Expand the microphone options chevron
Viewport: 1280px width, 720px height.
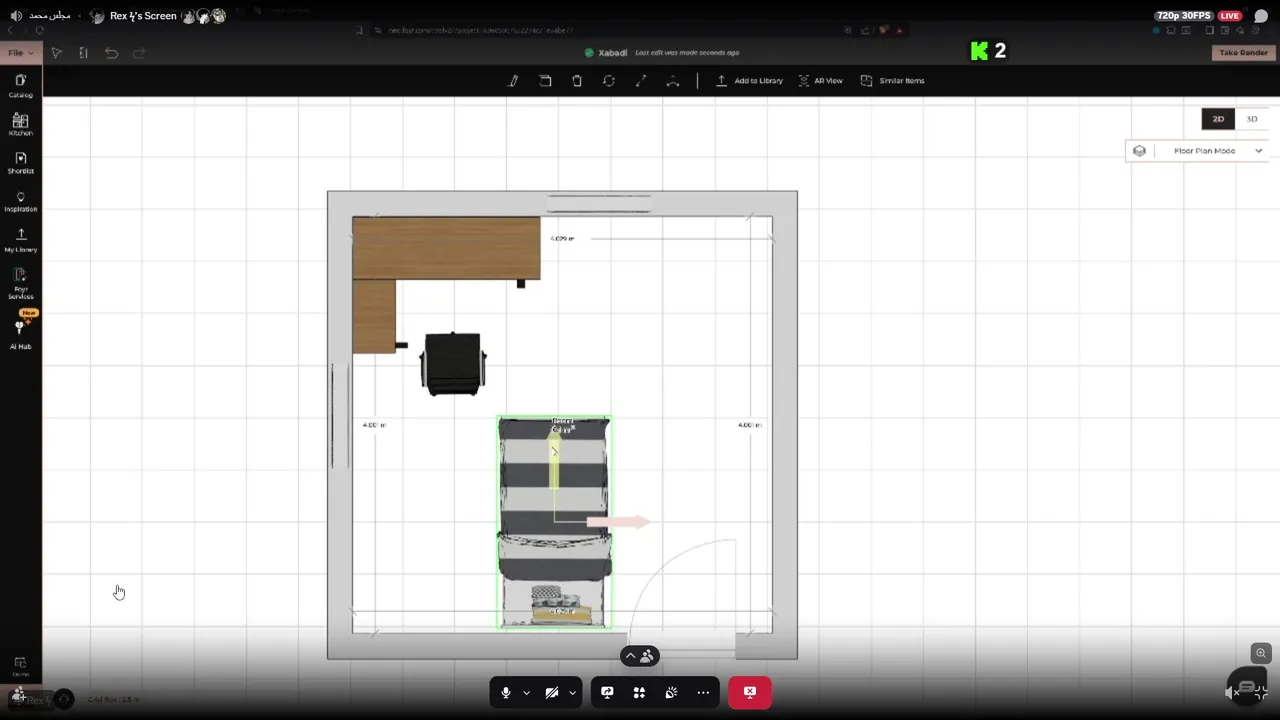(526, 692)
